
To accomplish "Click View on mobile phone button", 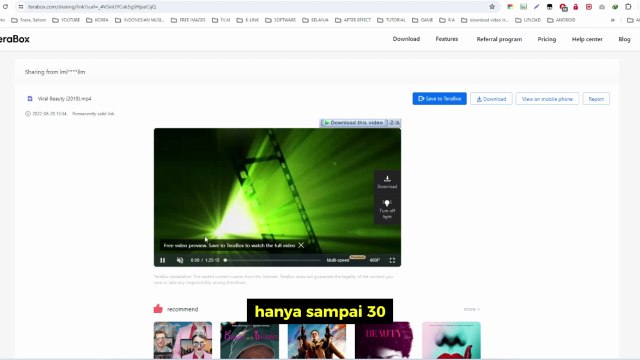I will 547,99.
